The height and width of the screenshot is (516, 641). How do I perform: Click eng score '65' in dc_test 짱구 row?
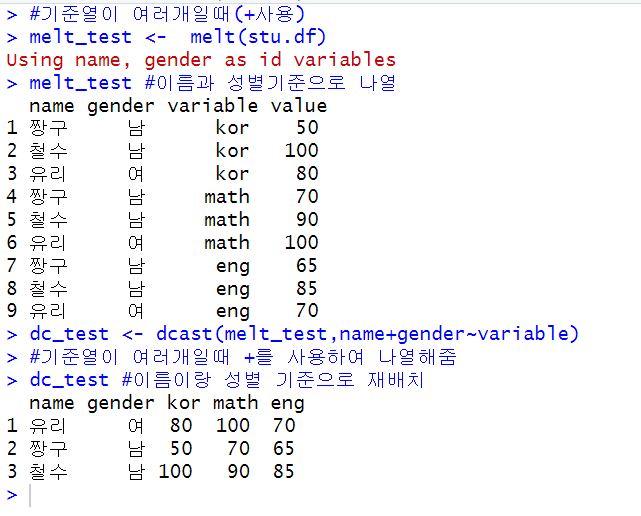point(284,449)
